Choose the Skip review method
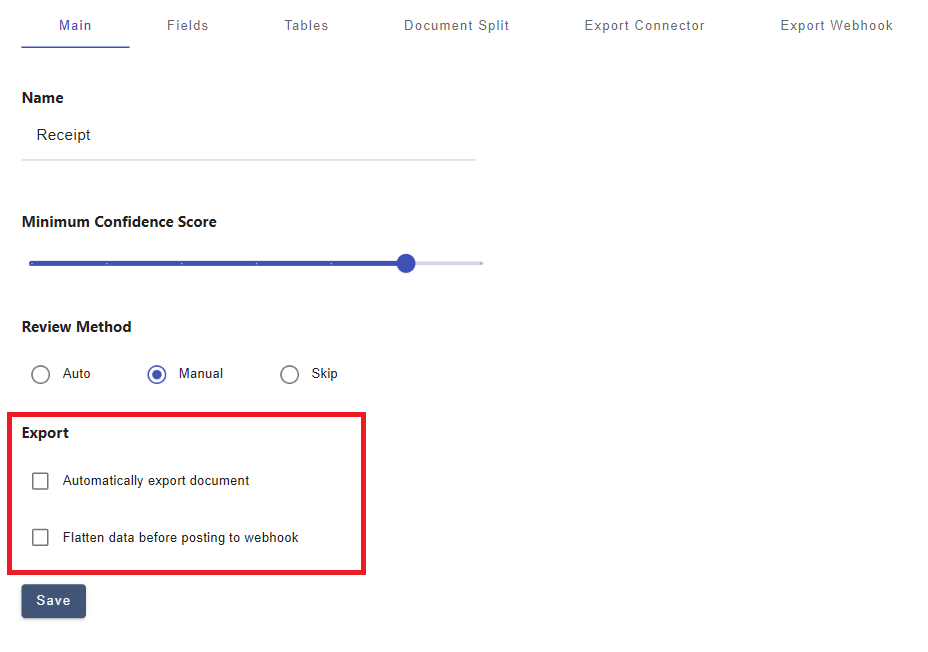Screen dimensions: 928x652 (289, 374)
